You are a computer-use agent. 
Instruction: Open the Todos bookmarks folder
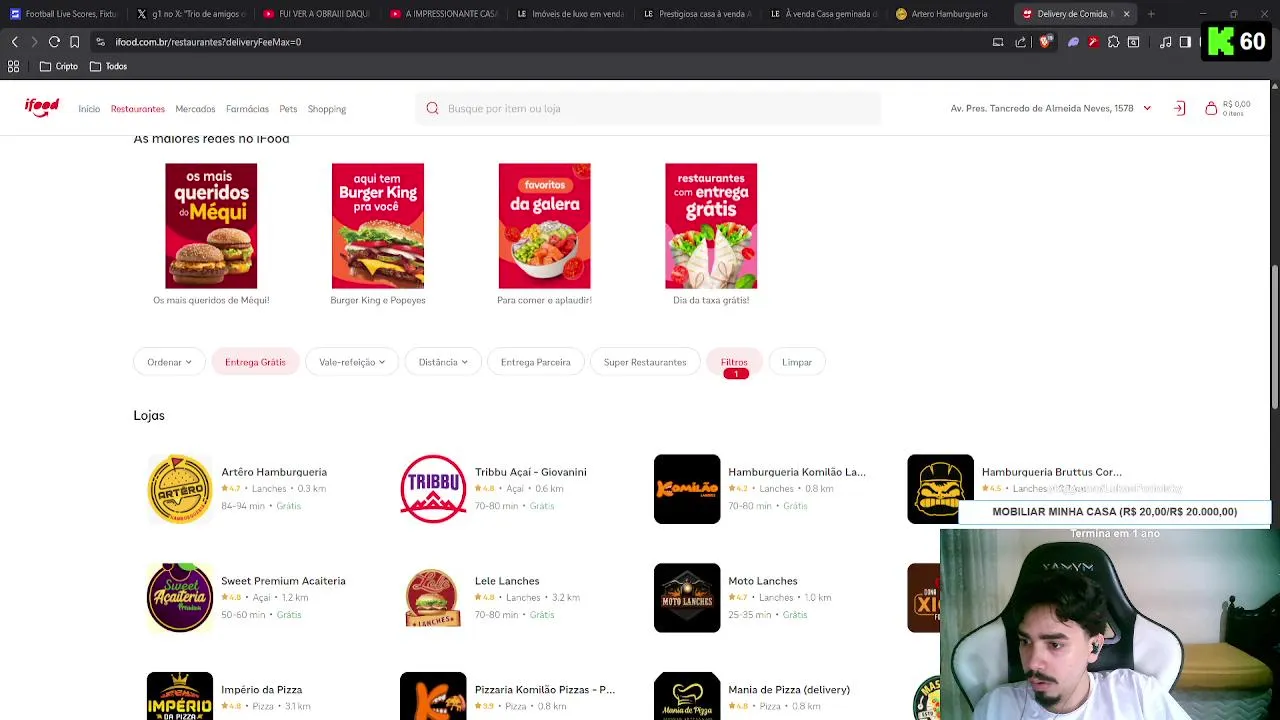point(109,66)
